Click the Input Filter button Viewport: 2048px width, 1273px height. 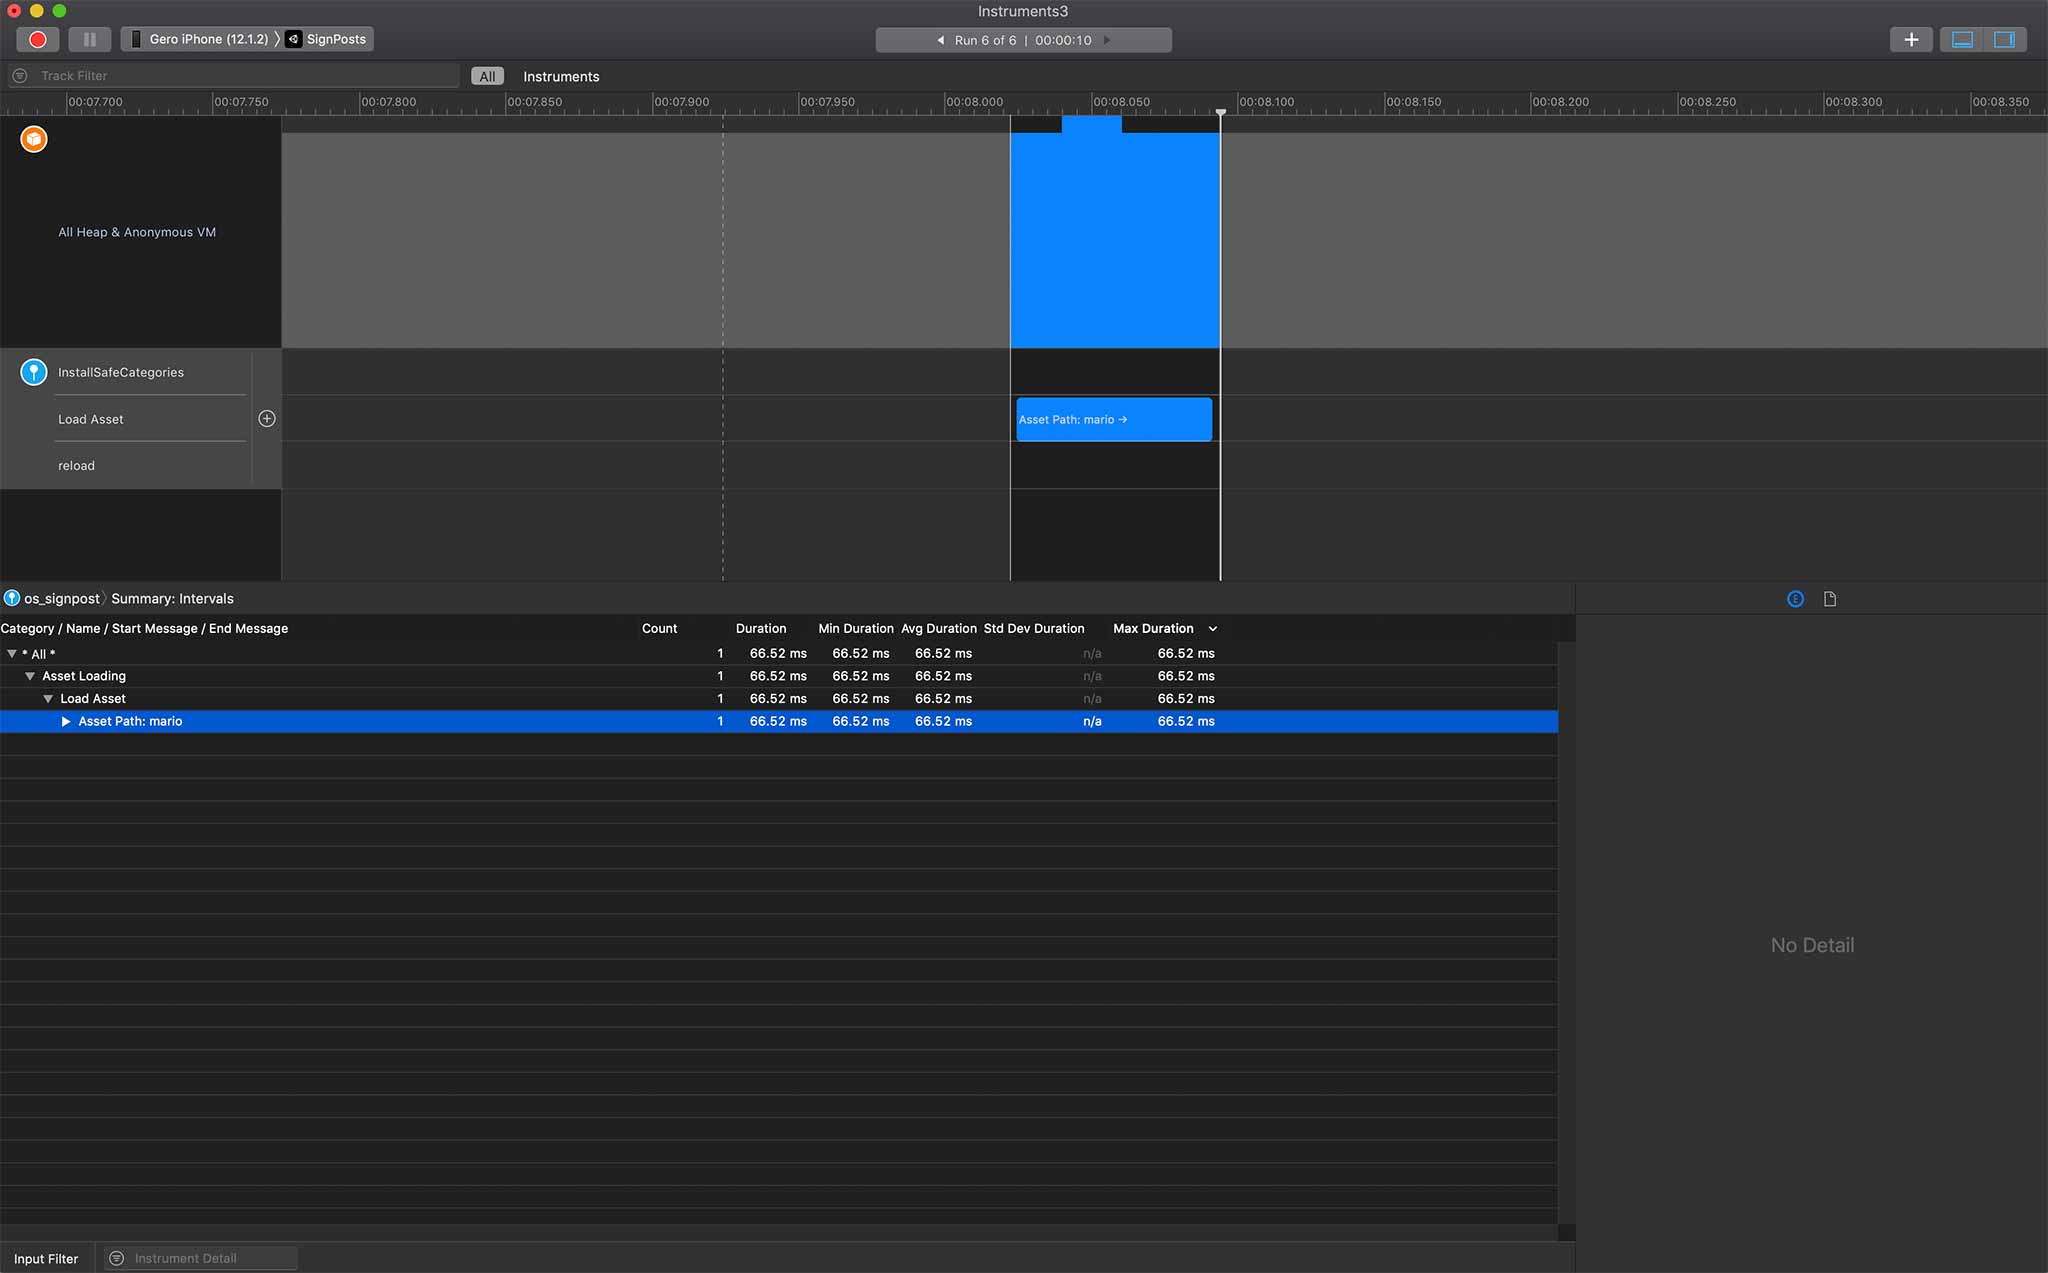(x=46, y=1258)
